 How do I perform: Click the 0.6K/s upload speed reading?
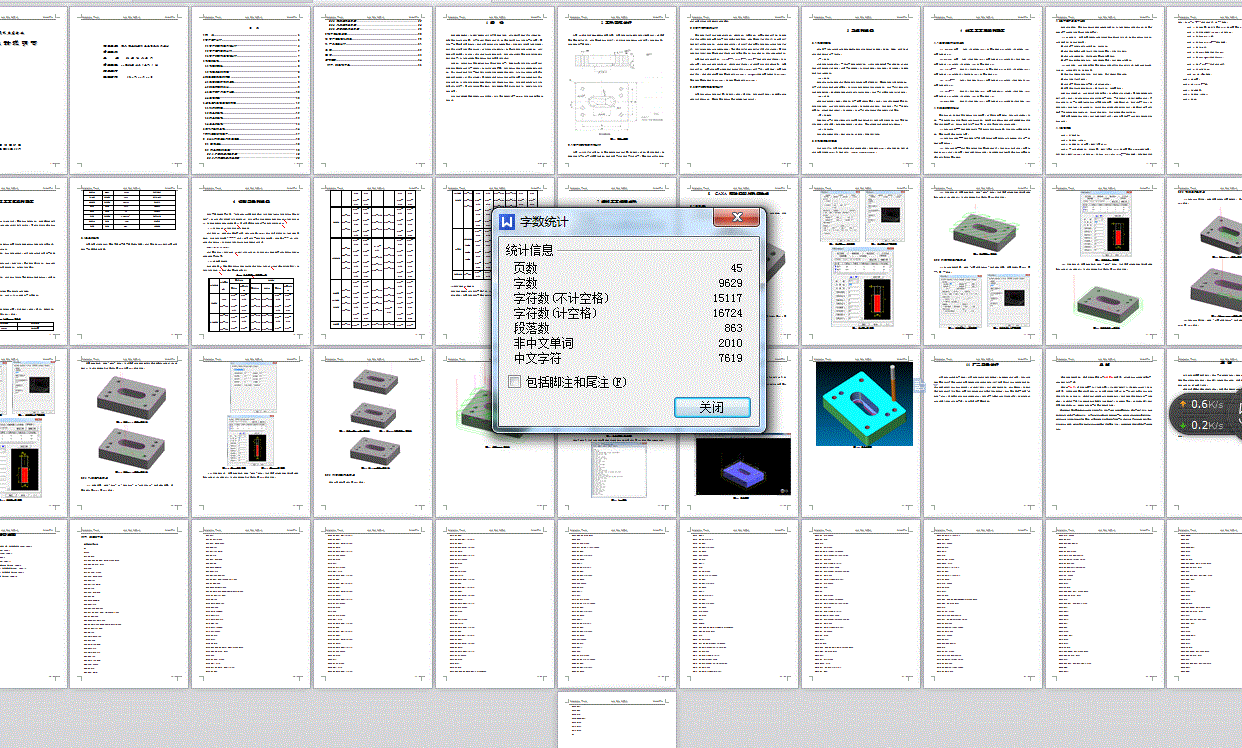[x=1208, y=404]
